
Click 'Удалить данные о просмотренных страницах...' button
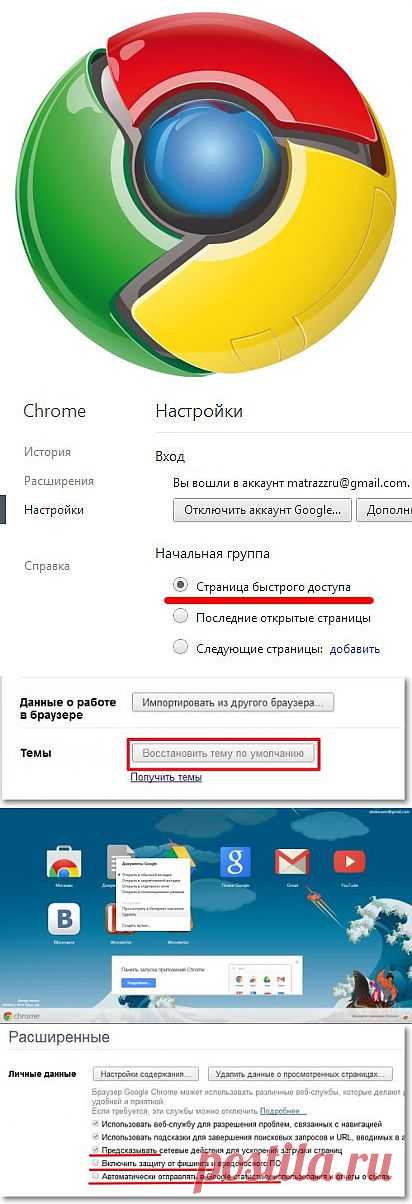(300, 1074)
